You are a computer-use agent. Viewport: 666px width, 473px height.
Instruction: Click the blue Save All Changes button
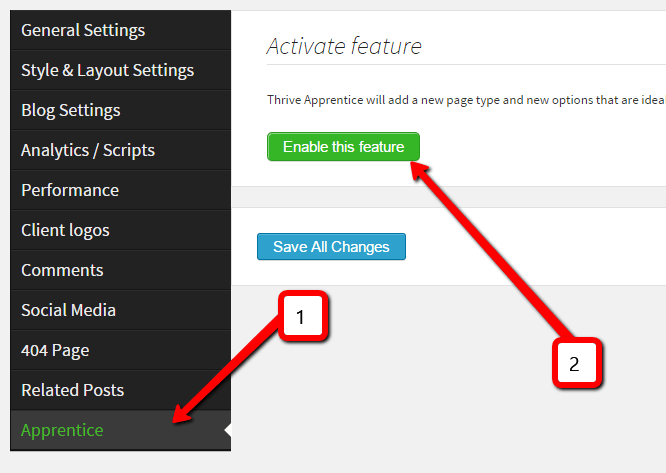[331, 247]
